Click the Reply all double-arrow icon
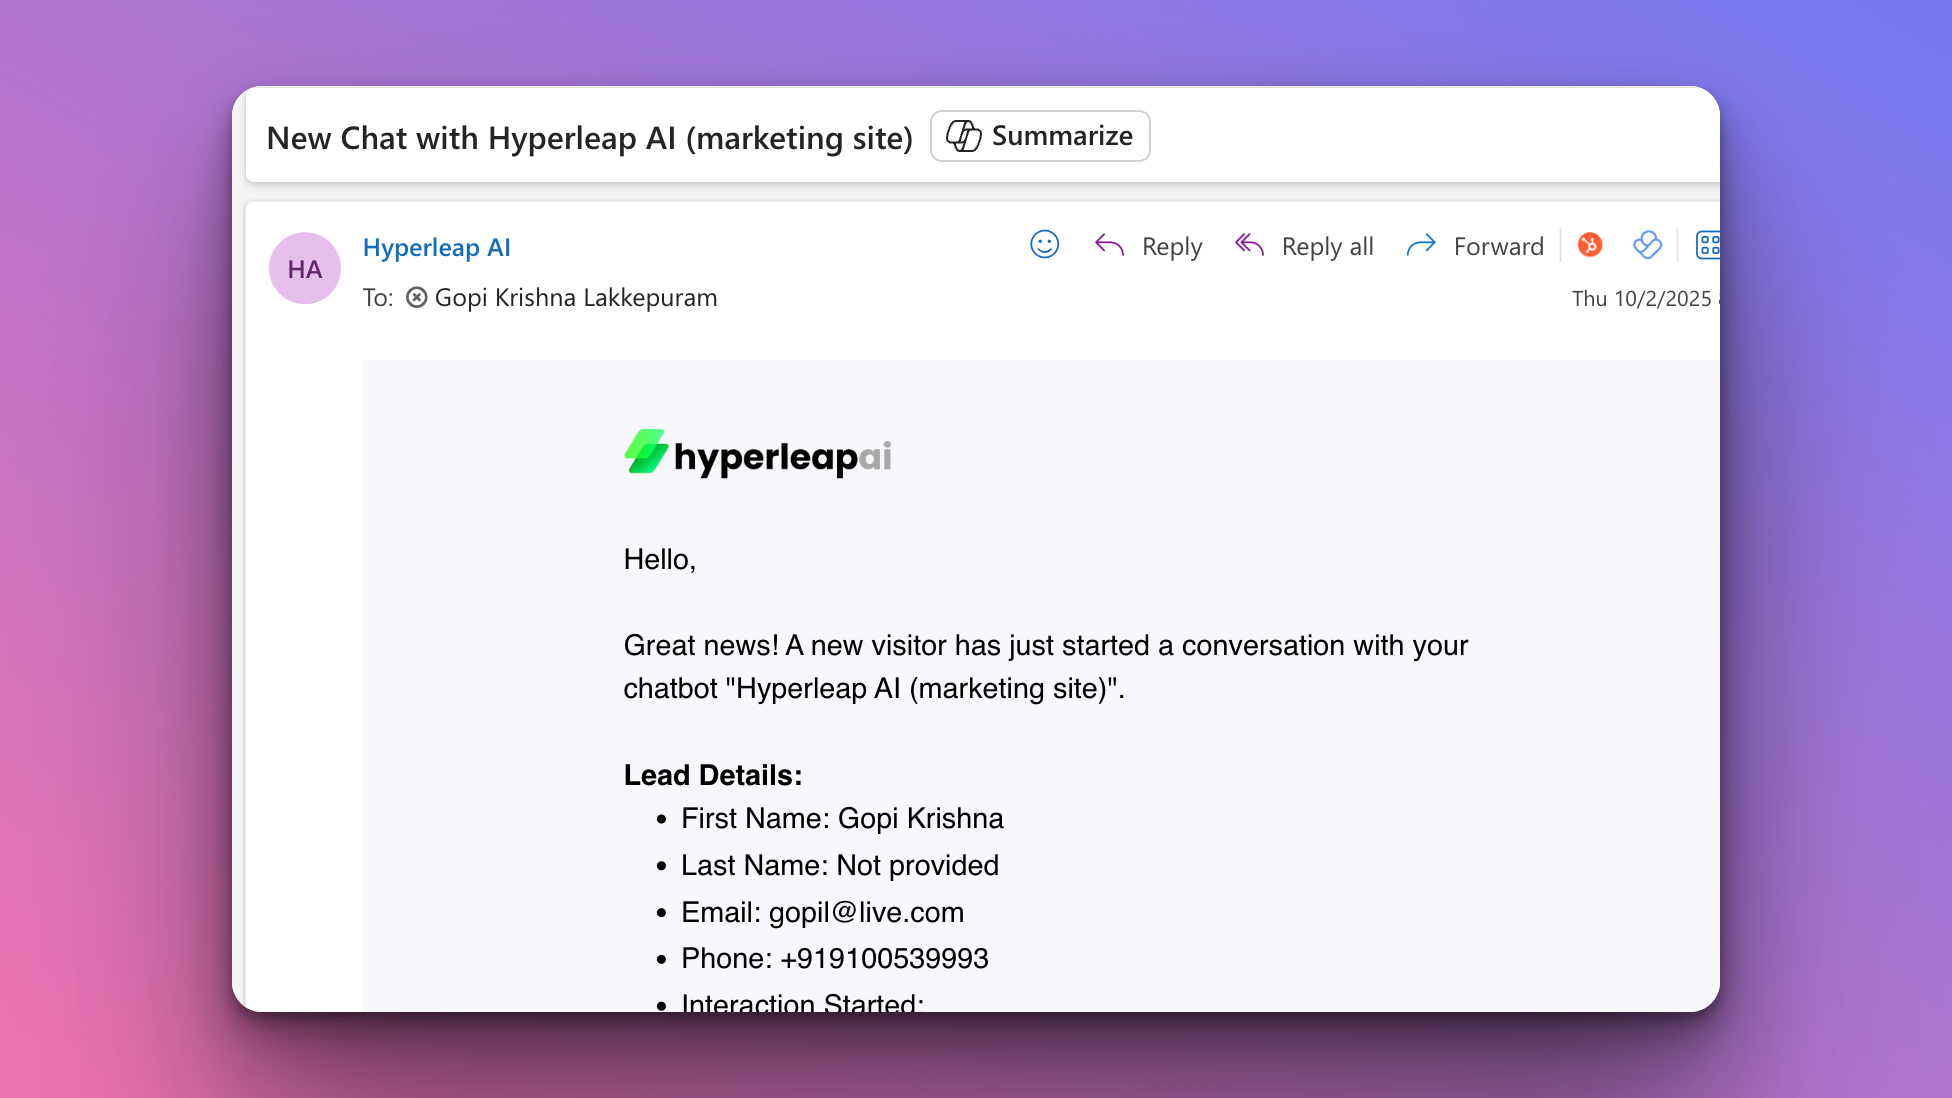This screenshot has width=1952, height=1098. point(1249,245)
